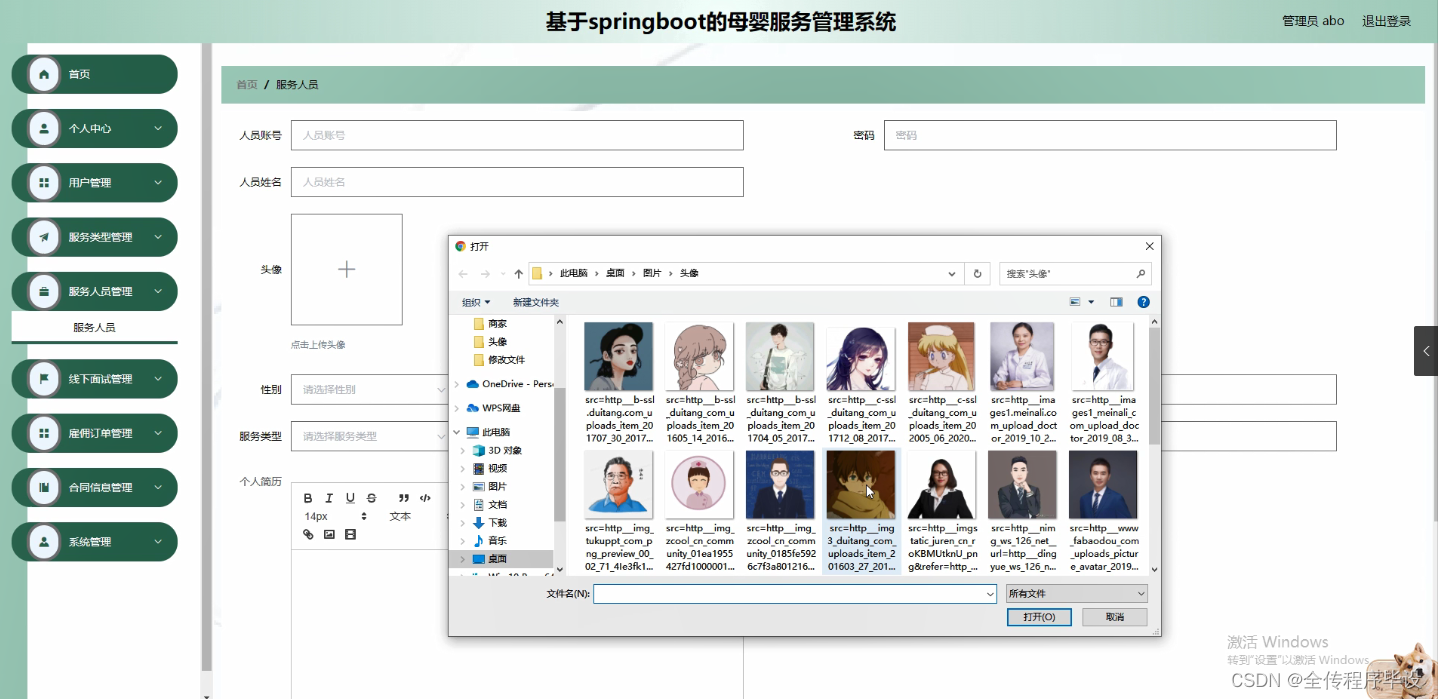1438x699 pixels.
Task: Toggle underline formatting in the editor
Action: coord(349,499)
